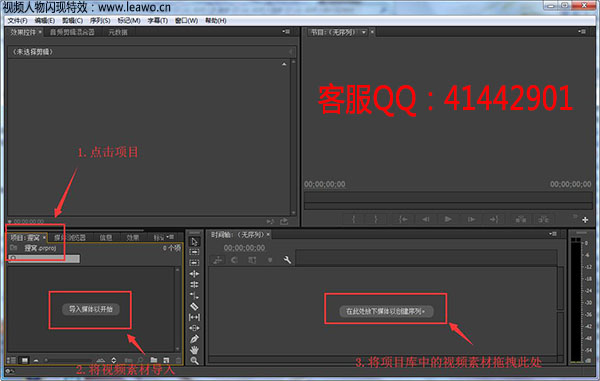Toggle Linked Selection in timeline header
This screenshot has height=381, width=600.
pos(252,260)
